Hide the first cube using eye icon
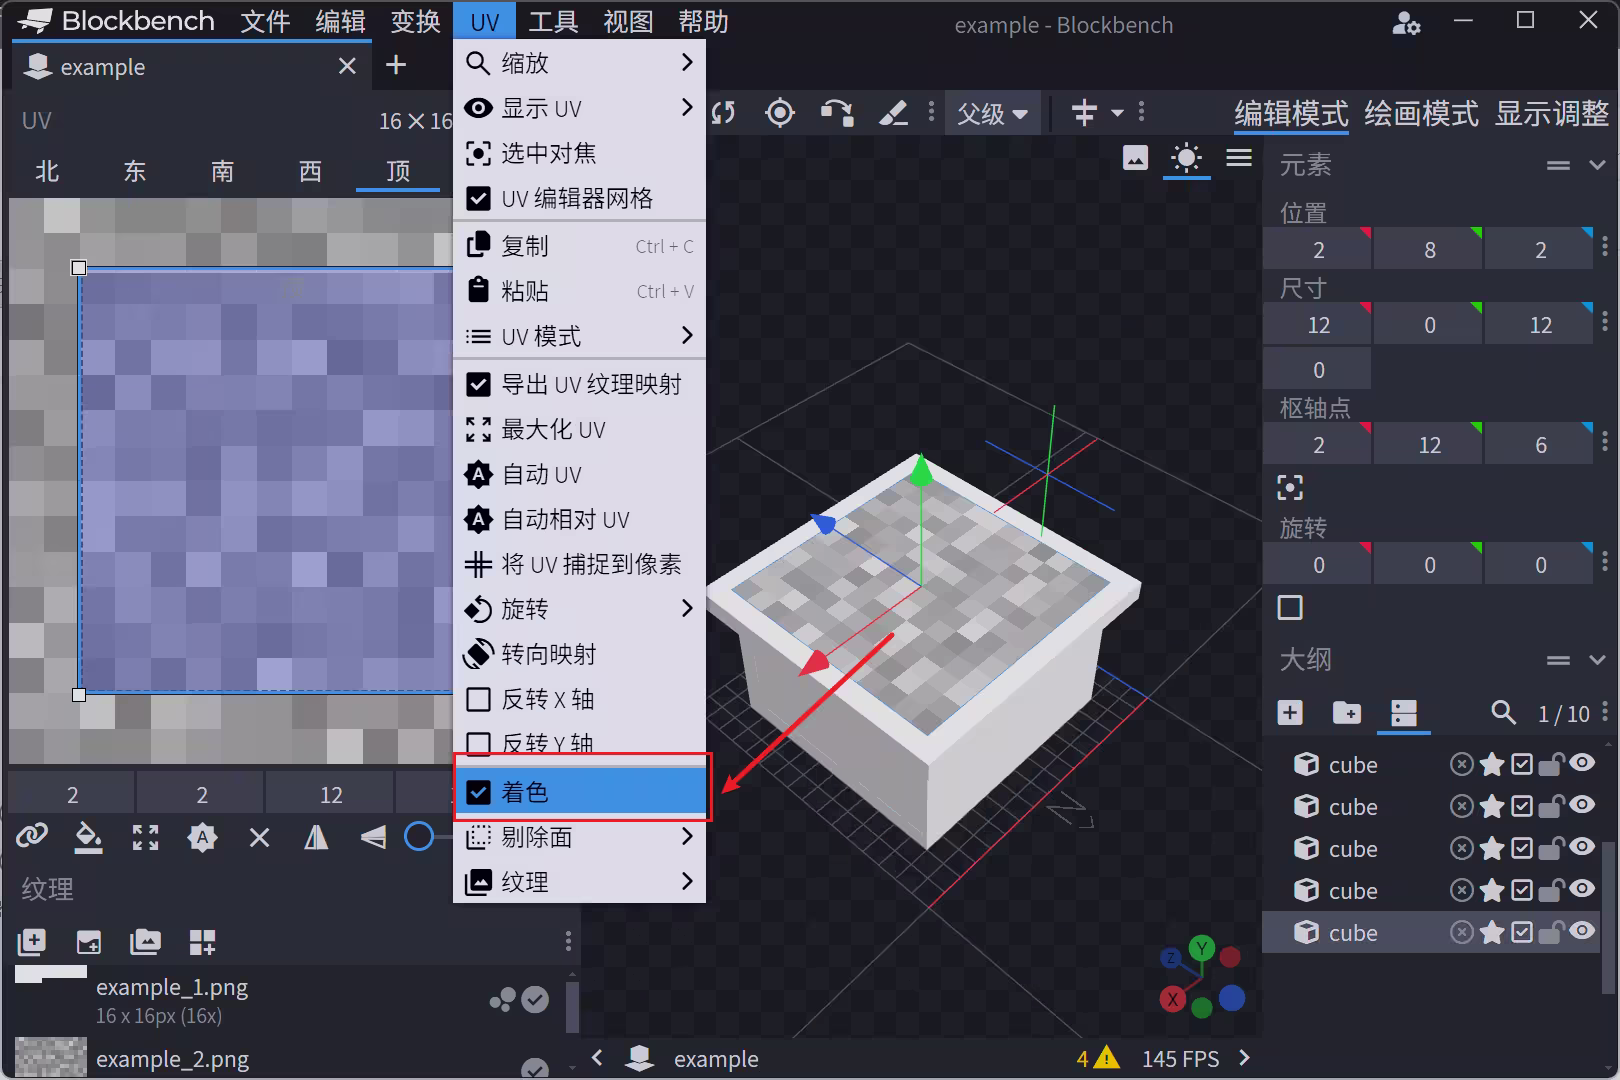This screenshot has height=1080, width=1620. [x=1582, y=764]
